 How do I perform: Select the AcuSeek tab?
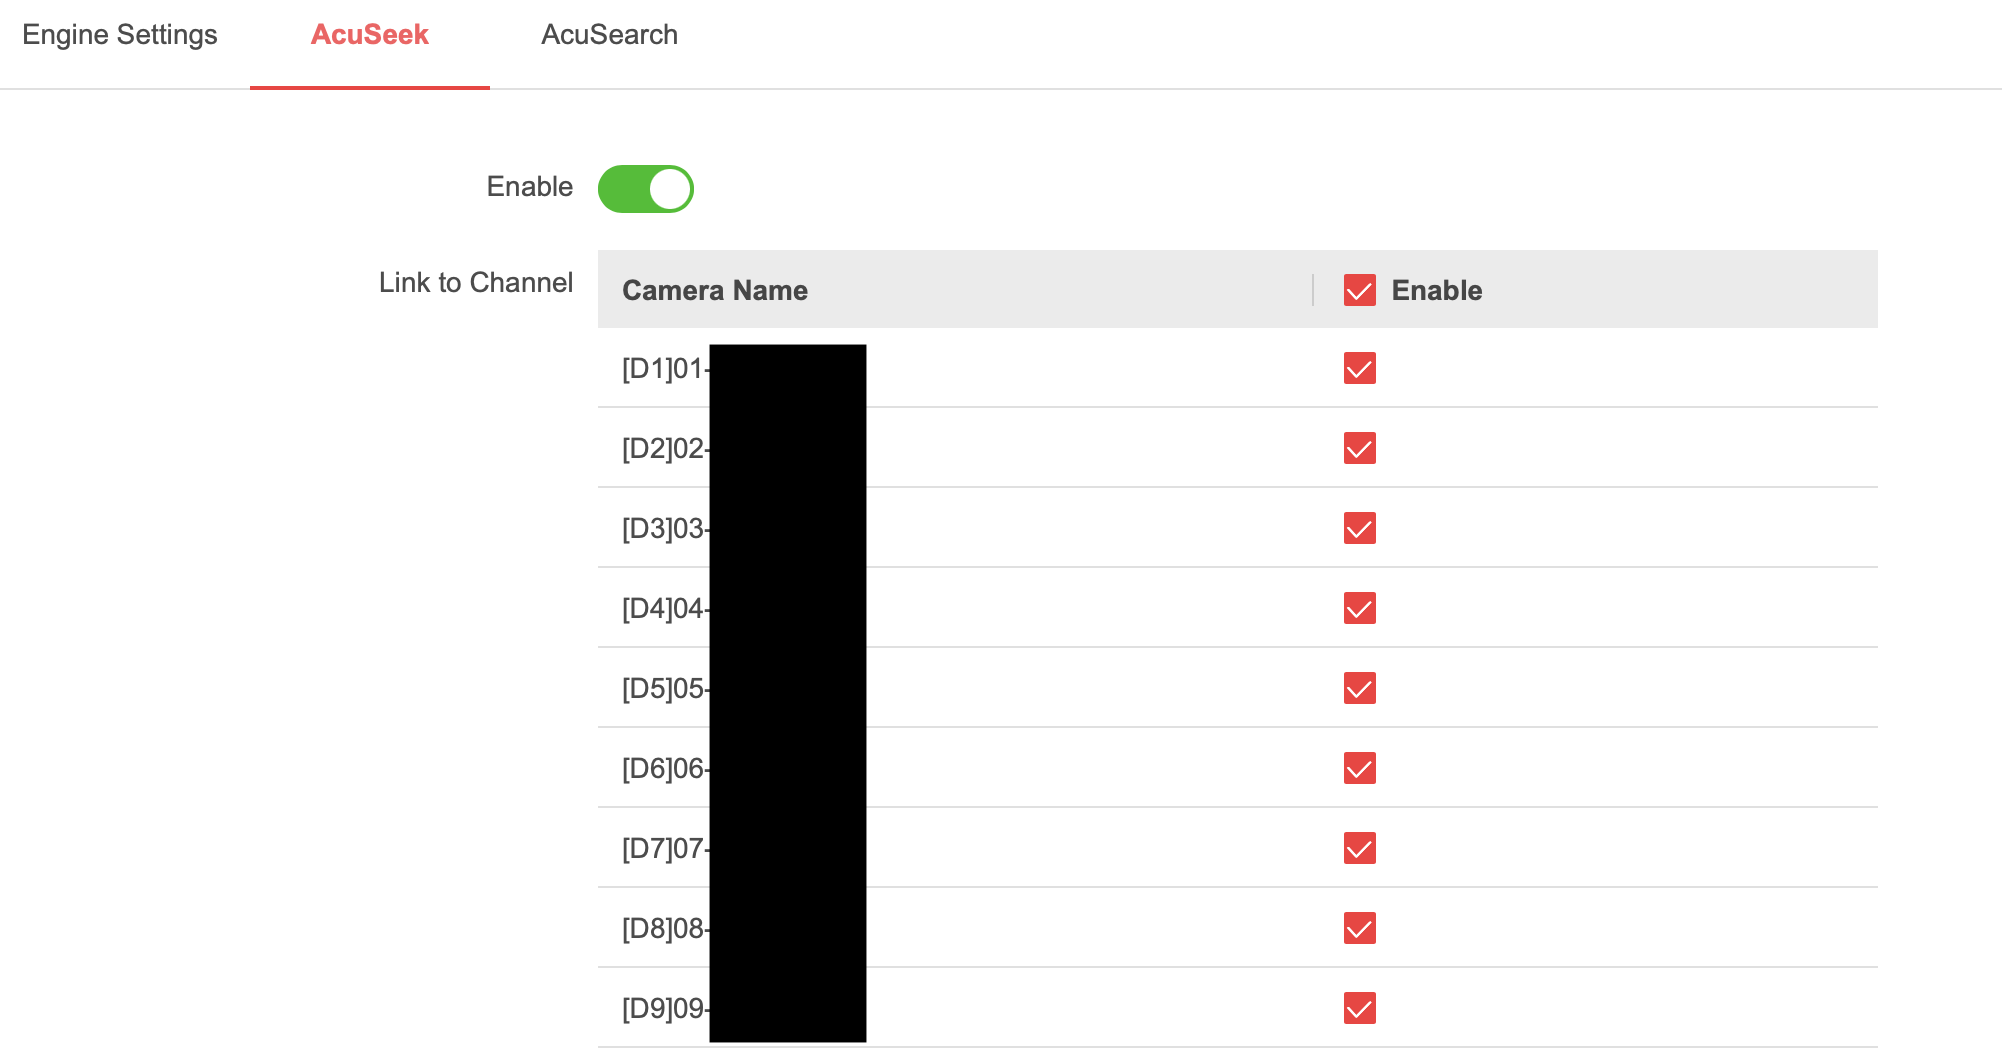point(369,35)
